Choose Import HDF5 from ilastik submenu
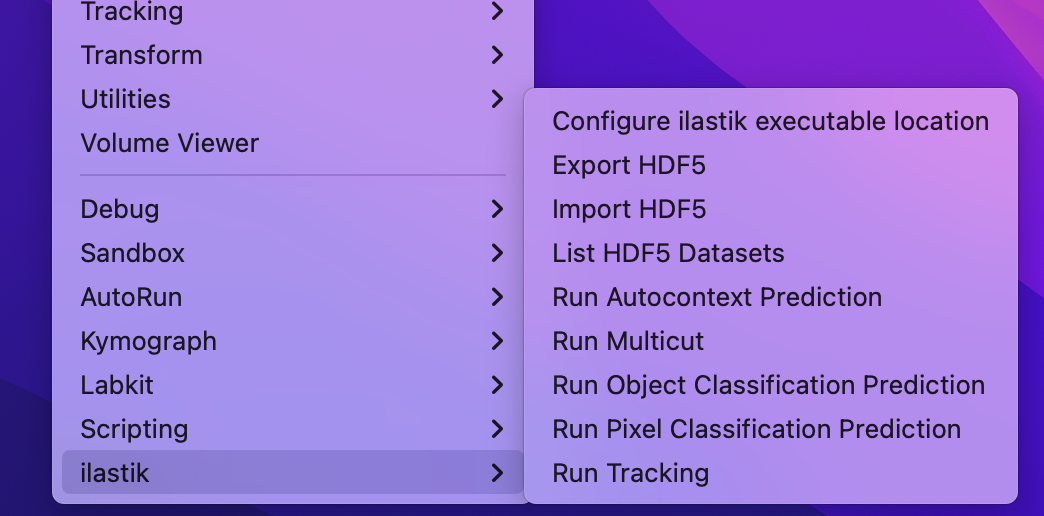This screenshot has height=516, width=1044. [x=770, y=209]
